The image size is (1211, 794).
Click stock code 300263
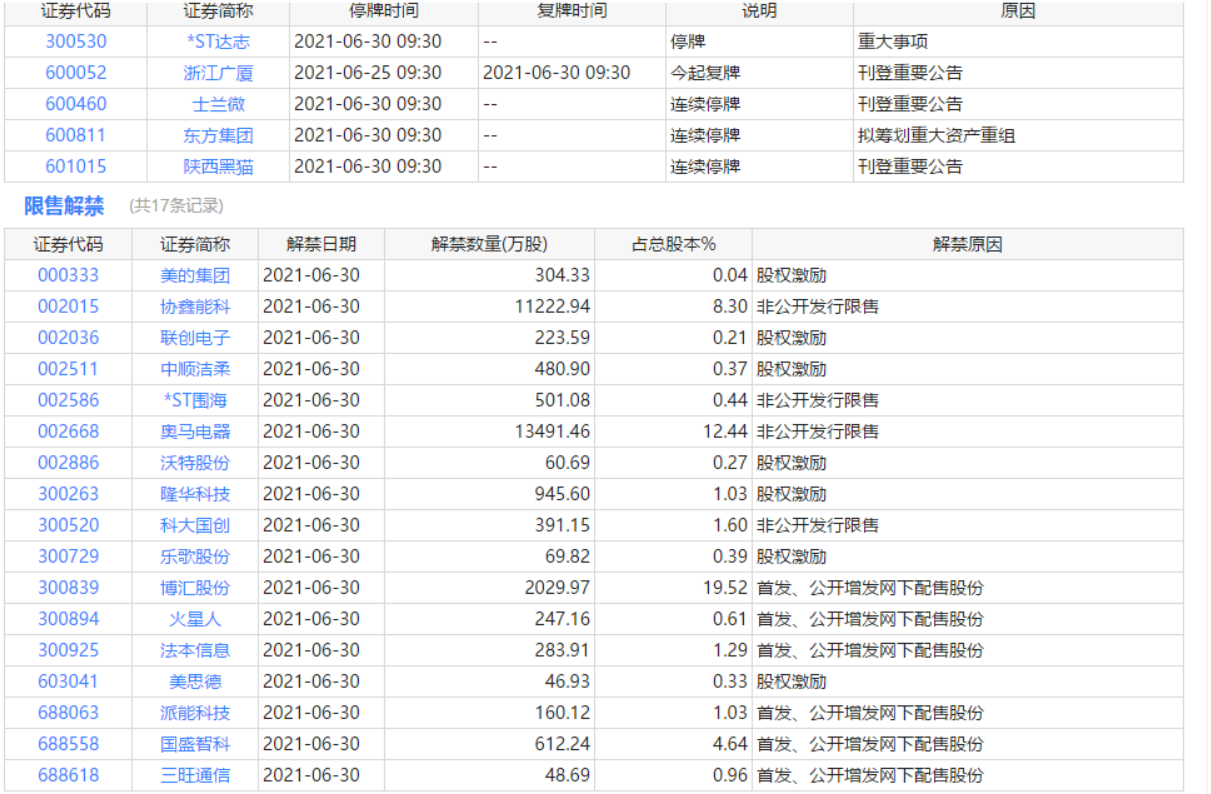[x=68, y=494]
